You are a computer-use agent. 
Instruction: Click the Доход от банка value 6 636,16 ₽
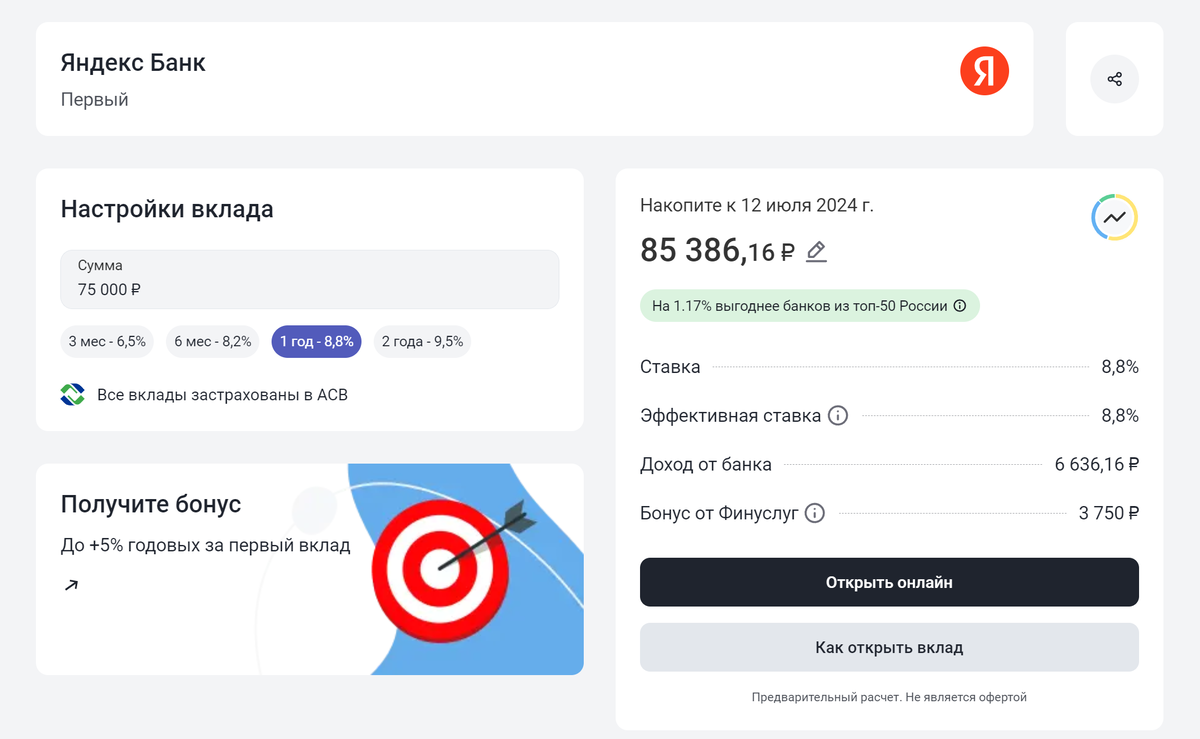click(1097, 464)
